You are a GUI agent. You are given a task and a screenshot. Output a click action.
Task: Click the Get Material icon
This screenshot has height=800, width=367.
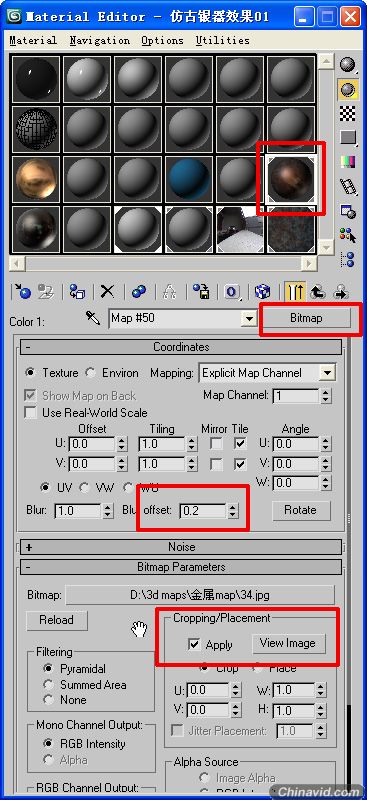[x=22, y=292]
